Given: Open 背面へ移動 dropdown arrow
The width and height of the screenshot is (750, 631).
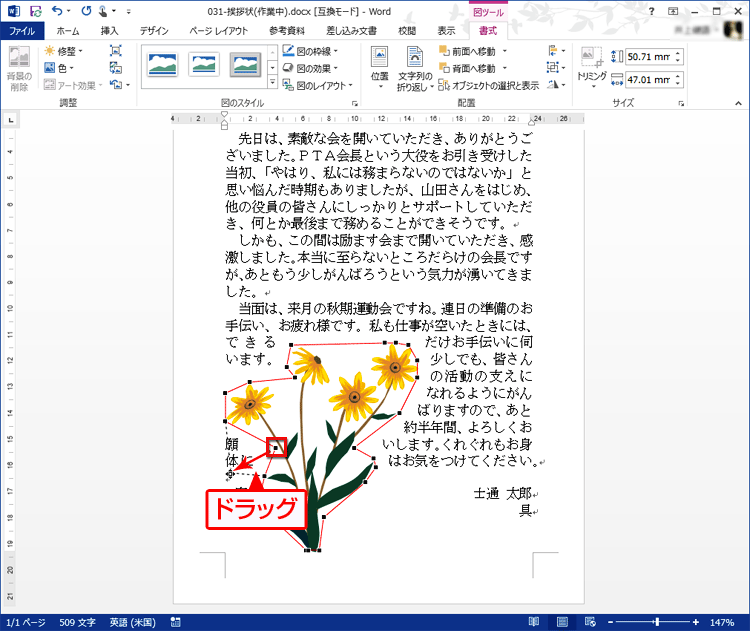Looking at the screenshot, I should tap(505, 68).
